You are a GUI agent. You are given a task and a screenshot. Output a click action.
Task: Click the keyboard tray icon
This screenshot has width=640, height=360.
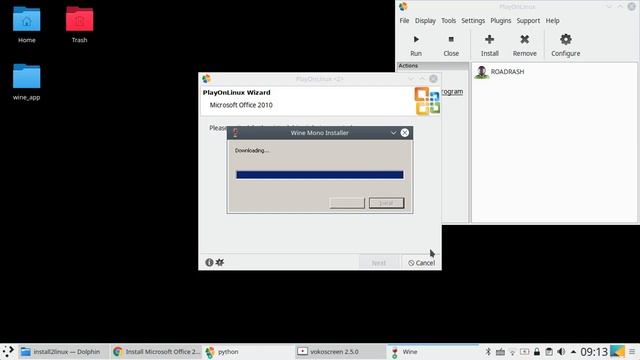(500, 351)
